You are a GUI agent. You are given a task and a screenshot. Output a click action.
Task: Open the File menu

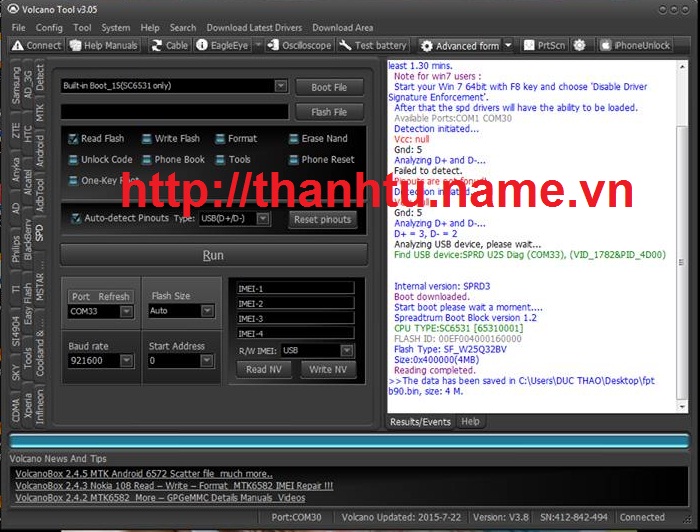pyautogui.click(x=18, y=28)
